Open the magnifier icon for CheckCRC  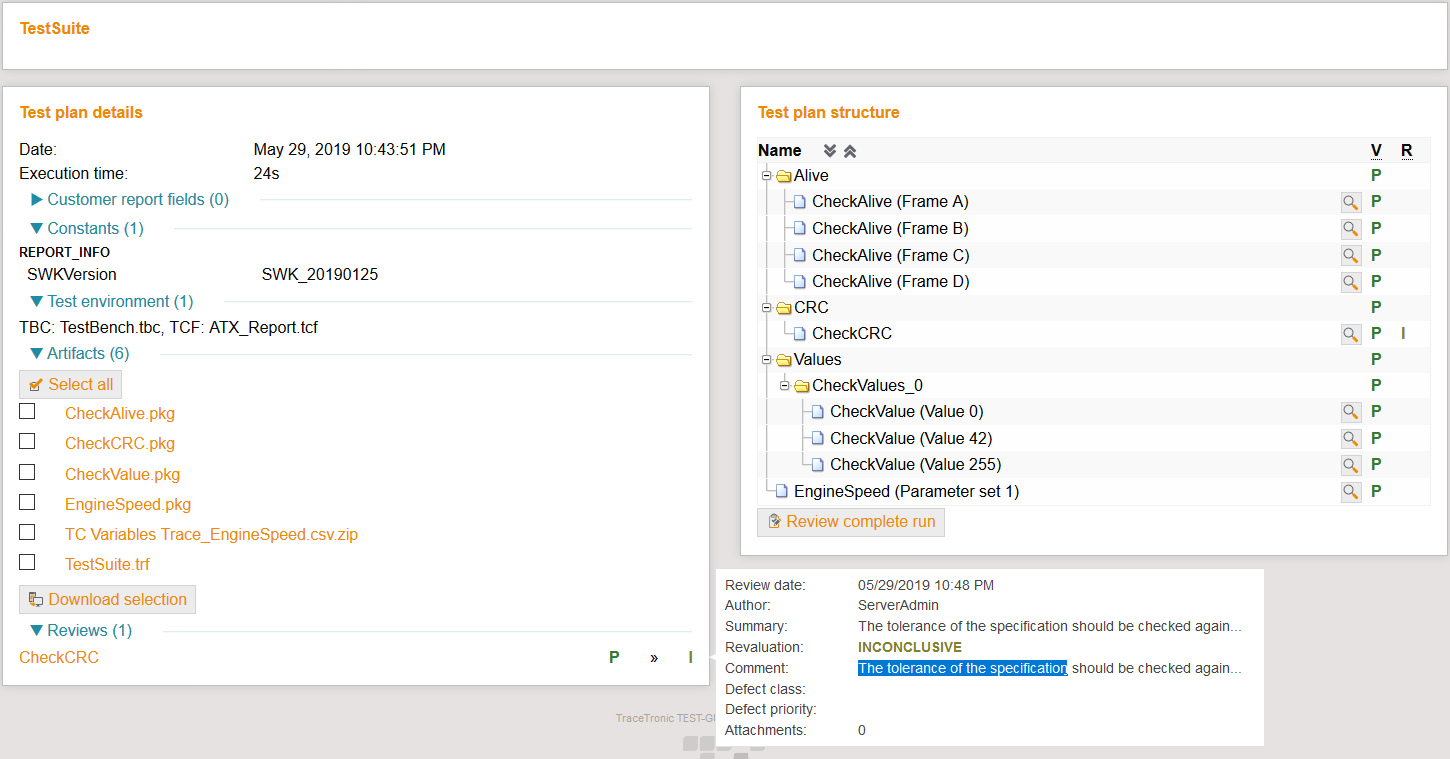tap(1351, 333)
